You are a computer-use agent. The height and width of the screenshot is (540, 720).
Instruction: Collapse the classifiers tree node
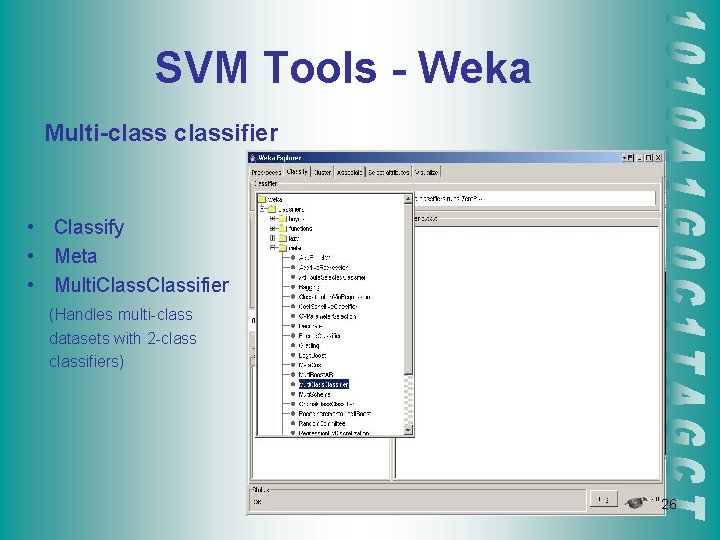(262, 209)
